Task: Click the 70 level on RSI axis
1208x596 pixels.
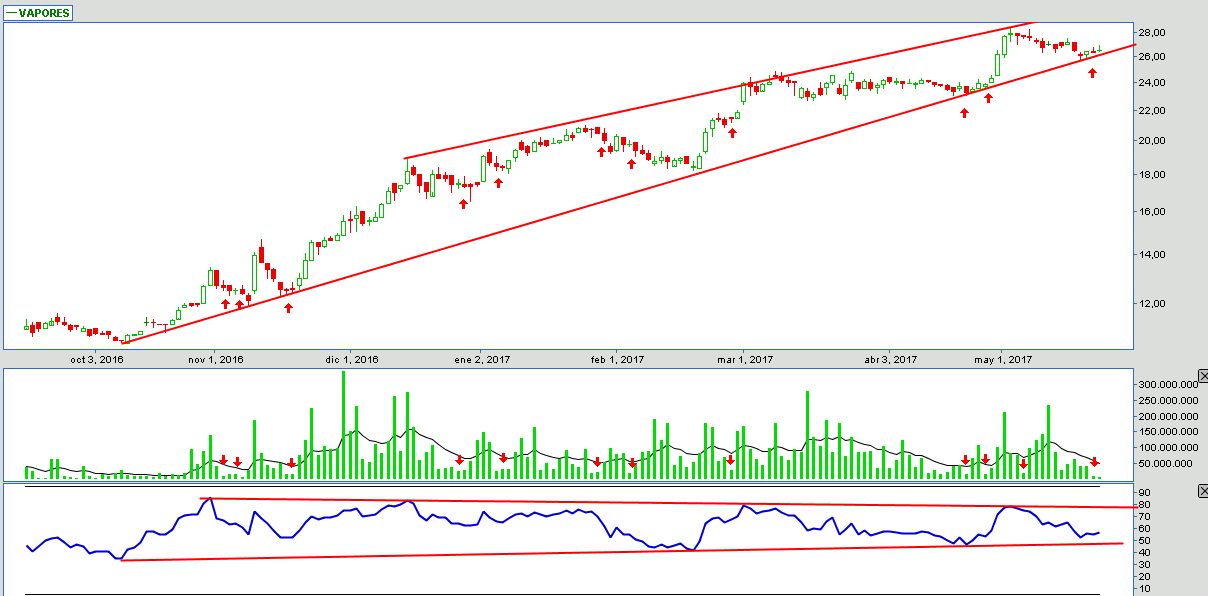Action: (x=1146, y=517)
